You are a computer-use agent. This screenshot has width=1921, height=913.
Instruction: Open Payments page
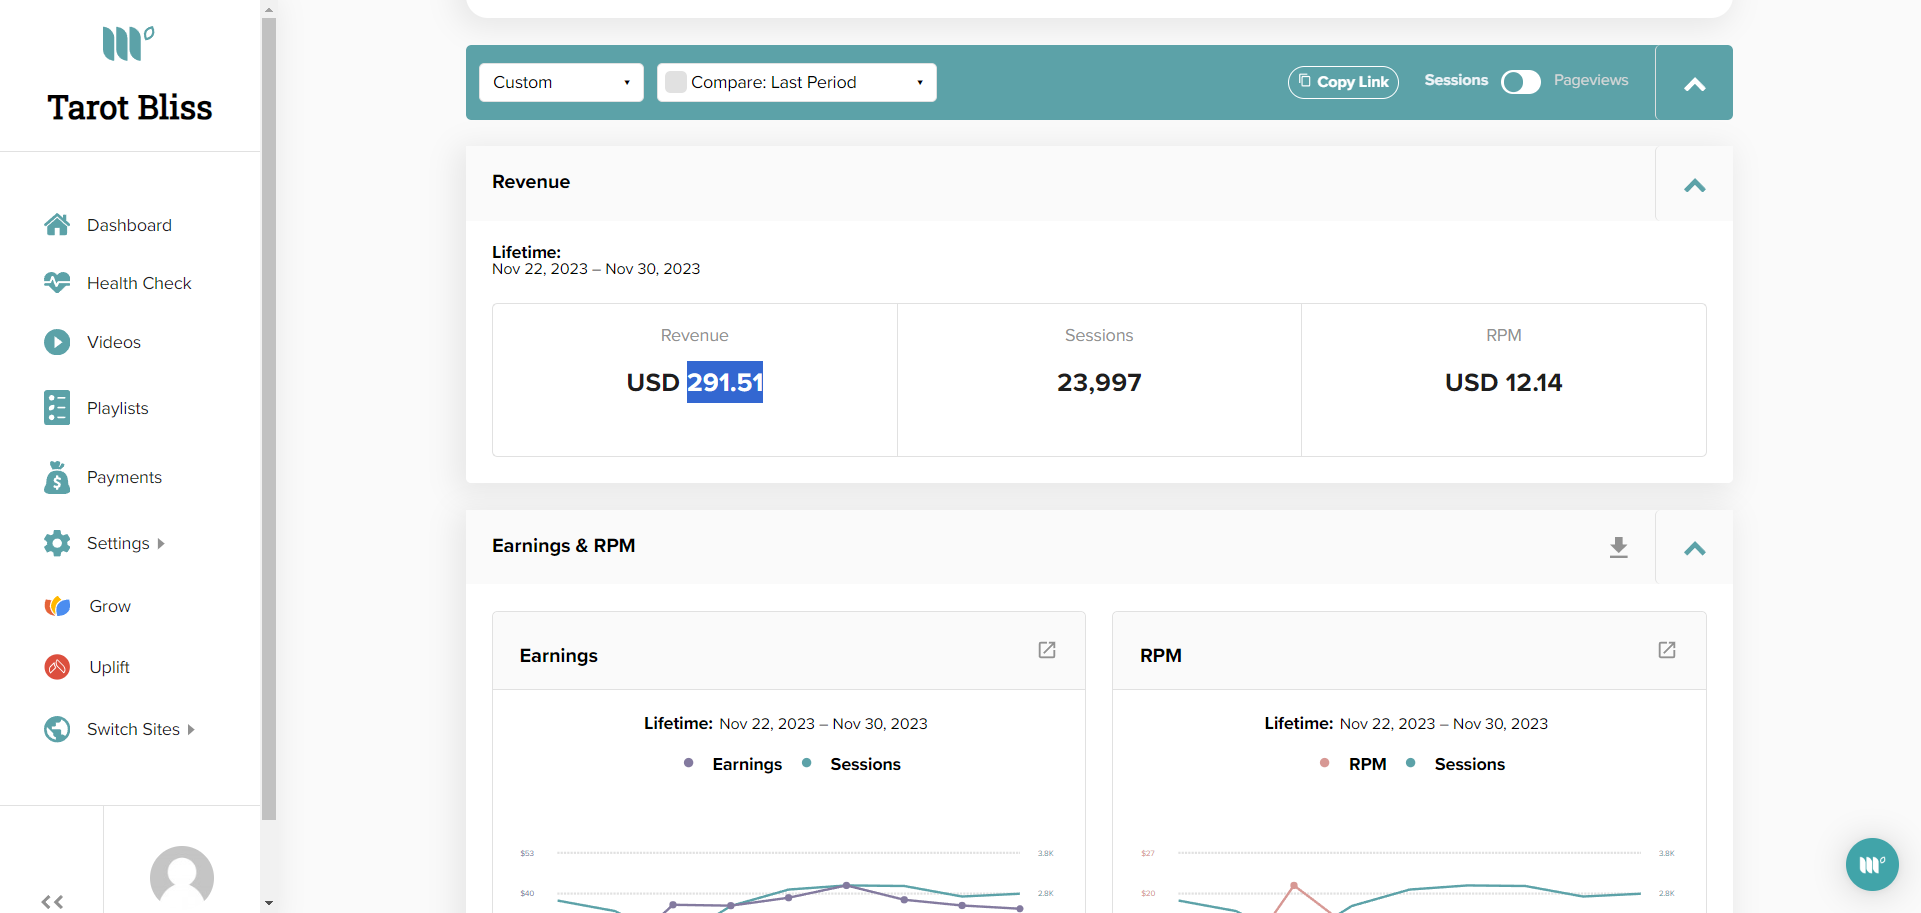point(124,477)
